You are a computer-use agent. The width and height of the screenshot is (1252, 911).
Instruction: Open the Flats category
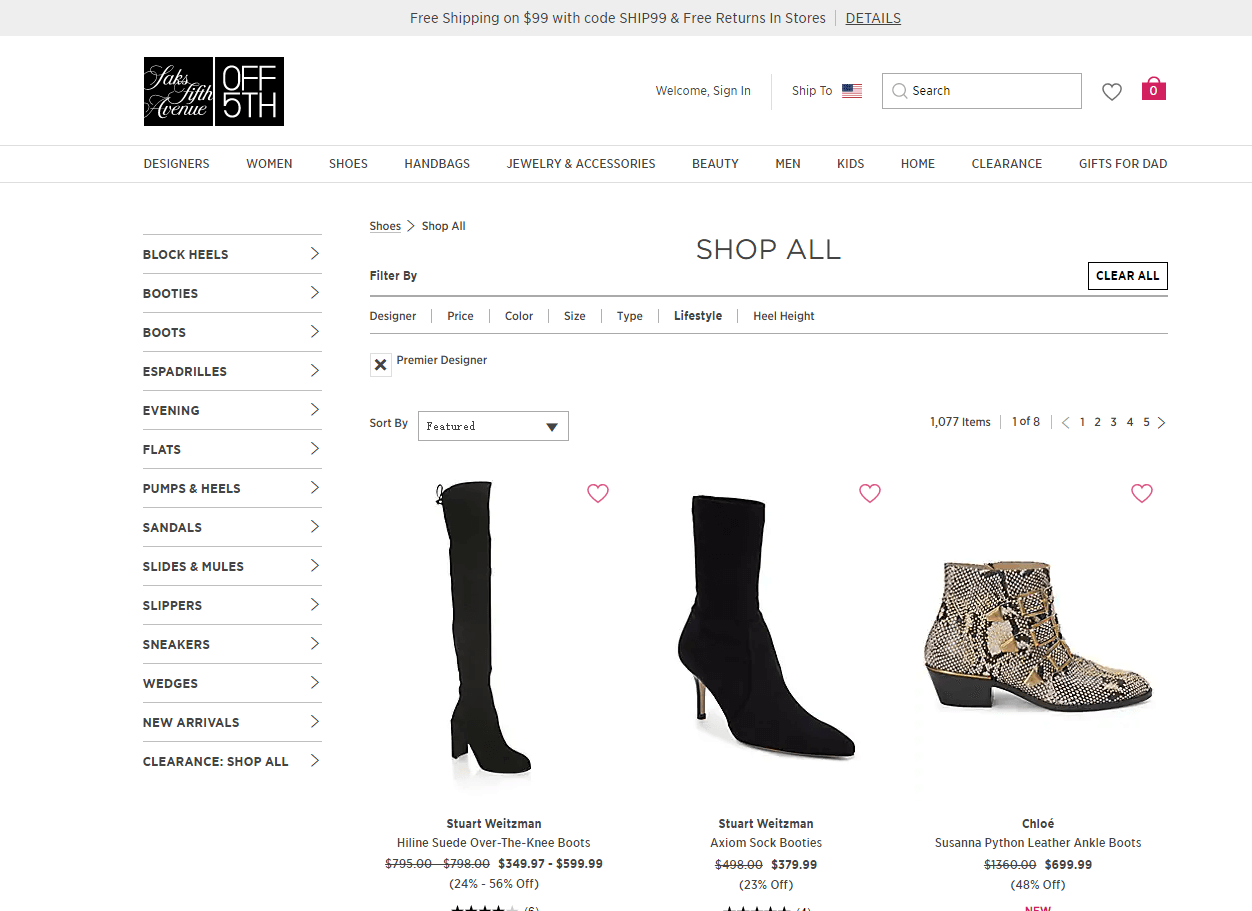(x=232, y=449)
